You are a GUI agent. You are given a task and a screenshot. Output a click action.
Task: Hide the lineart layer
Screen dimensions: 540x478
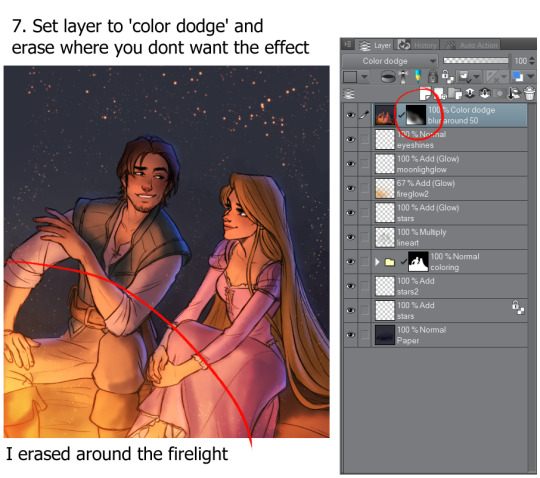tap(351, 237)
